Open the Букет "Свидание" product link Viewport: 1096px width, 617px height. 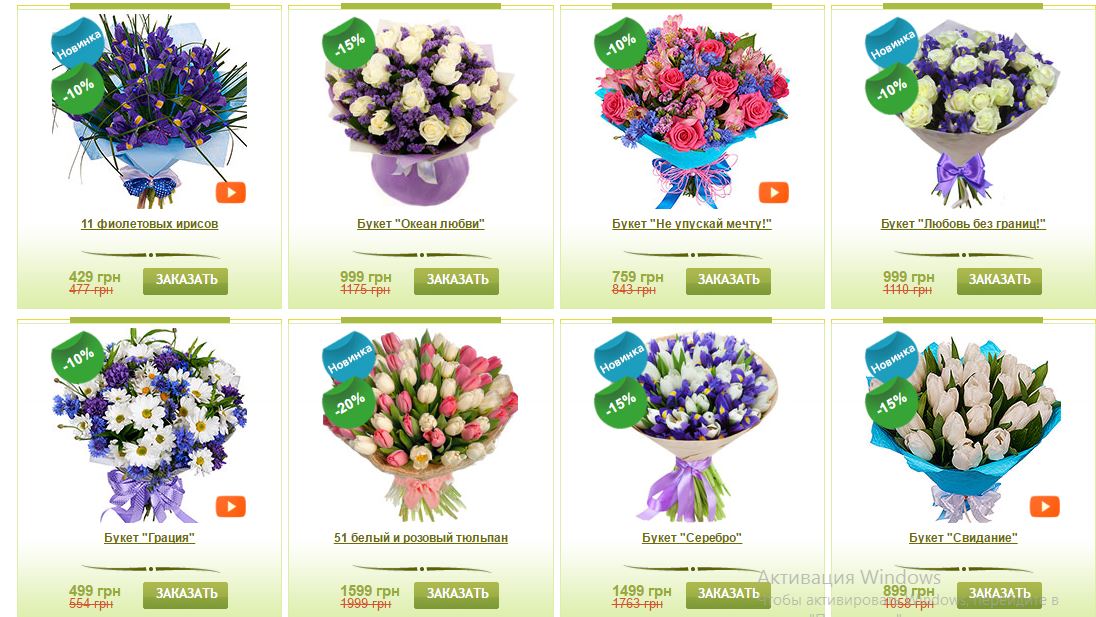pyautogui.click(x=963, y=538)
